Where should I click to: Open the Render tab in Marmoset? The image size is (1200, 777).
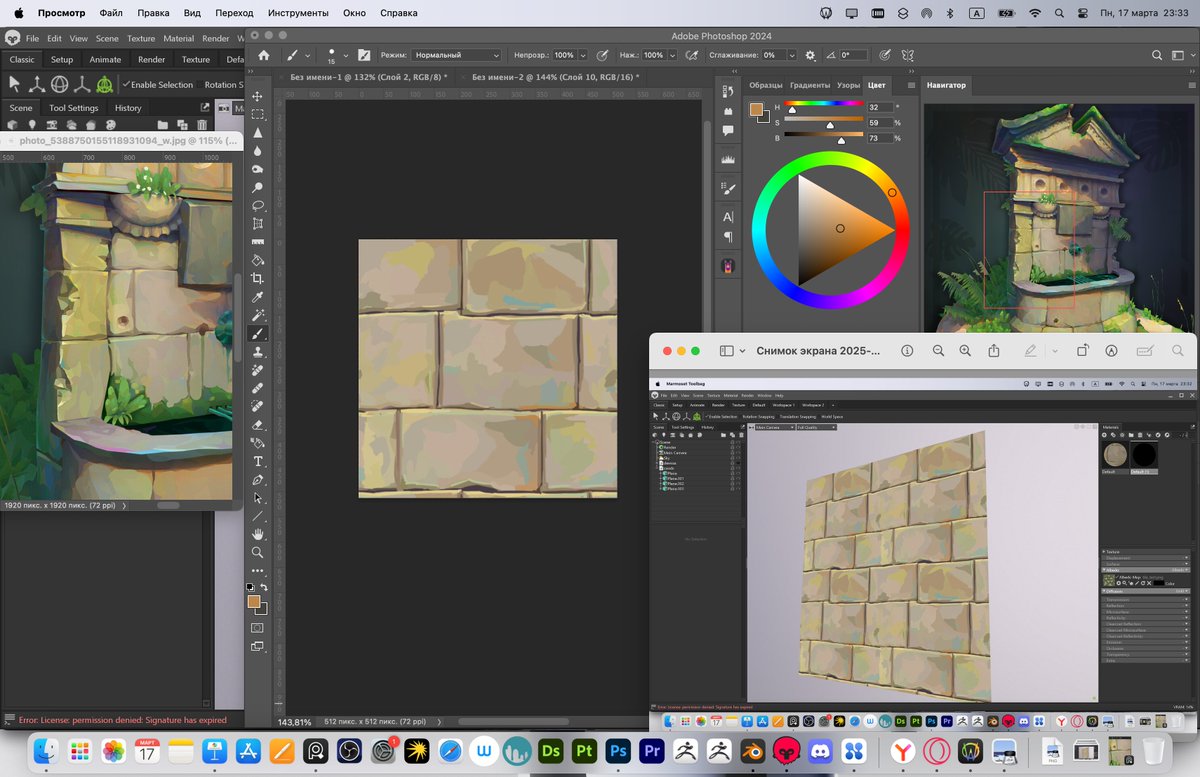click(x=151, y=59)
